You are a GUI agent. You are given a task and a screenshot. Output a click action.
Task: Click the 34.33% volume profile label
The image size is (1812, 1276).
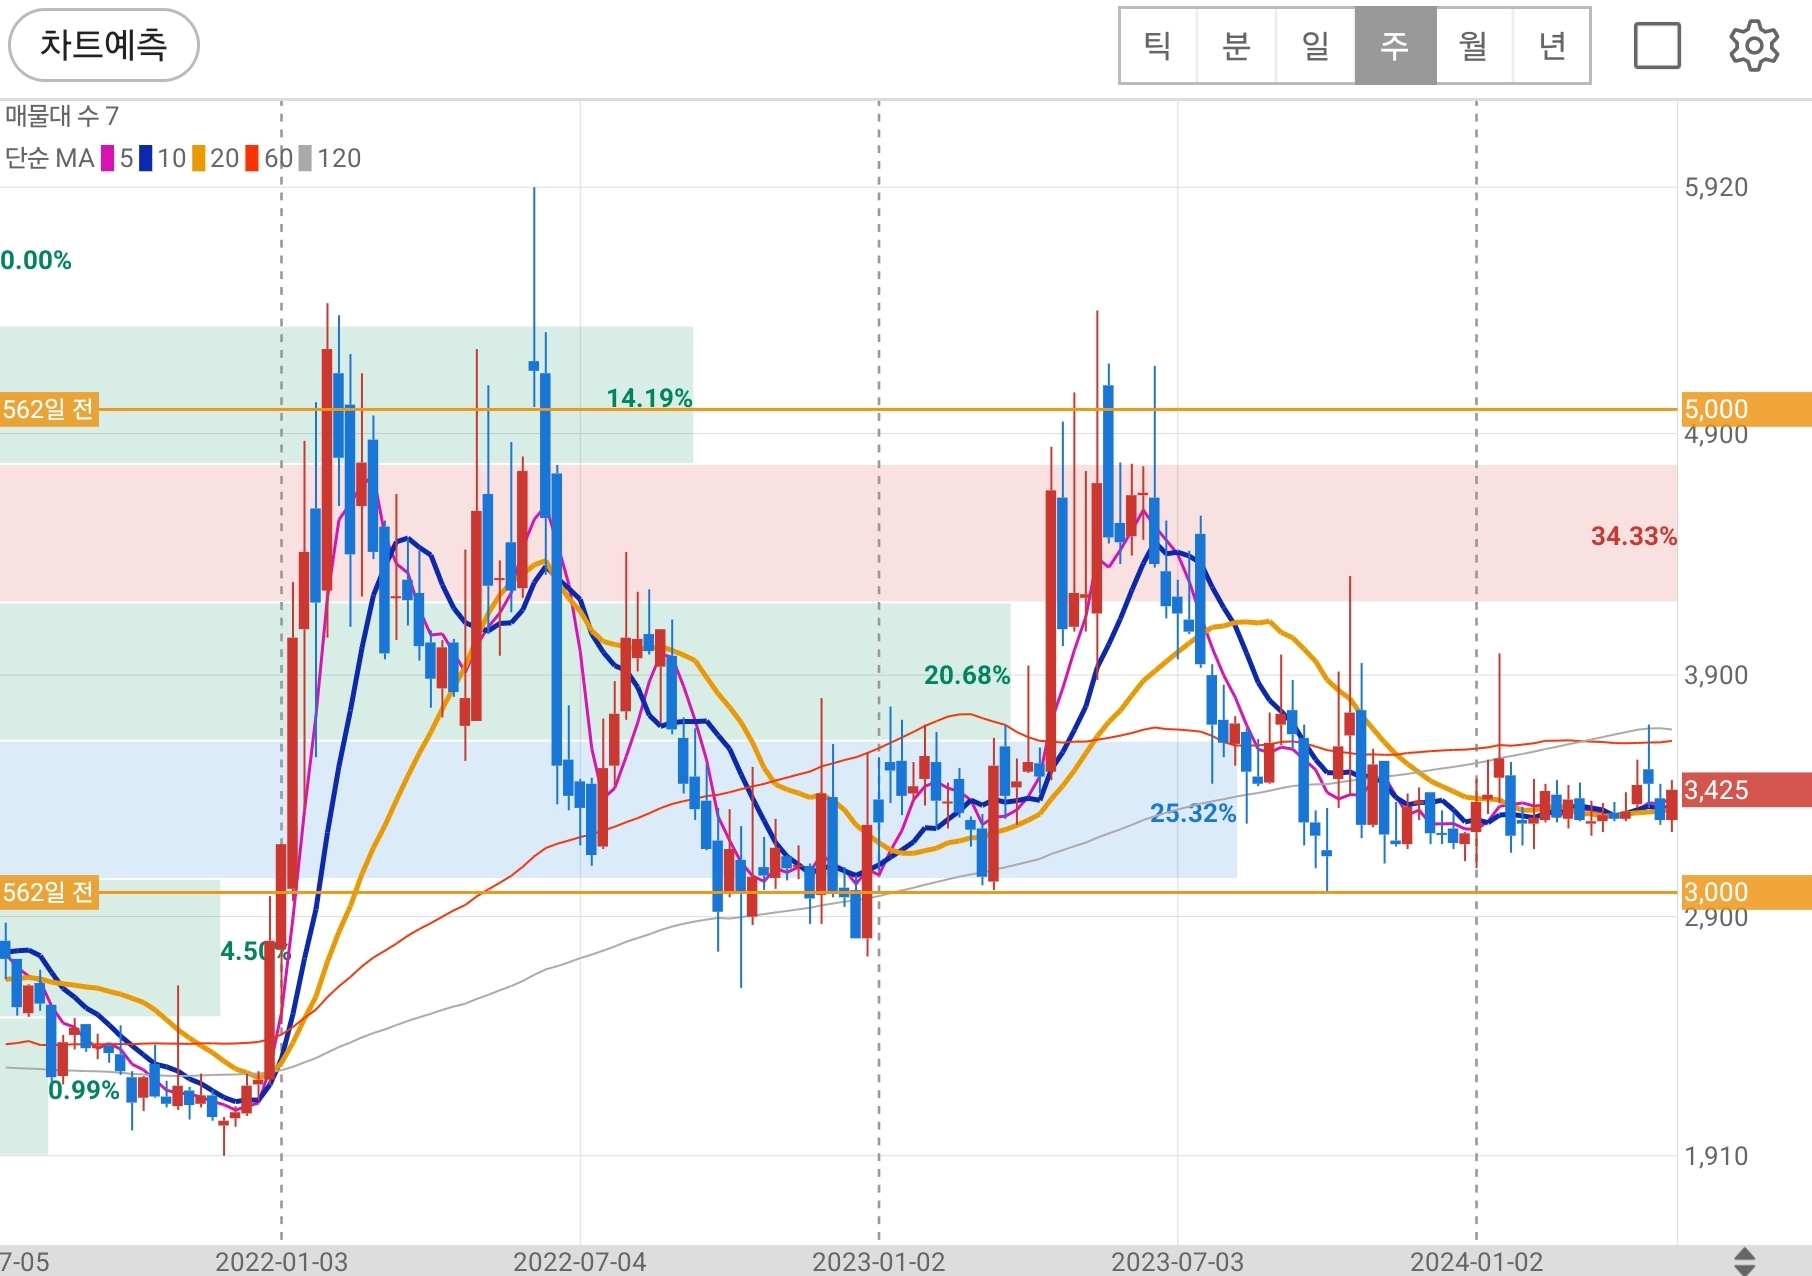pos(1634,536)
